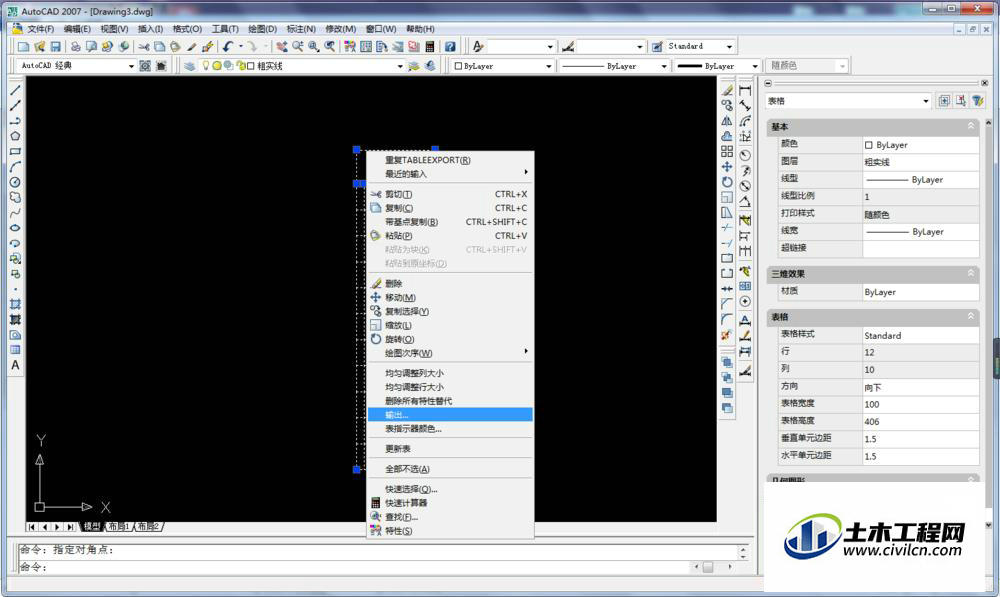Open the 绘图(D) menu
The height and width of the screenshot is (597, 1000).
(x=262, y=29)
